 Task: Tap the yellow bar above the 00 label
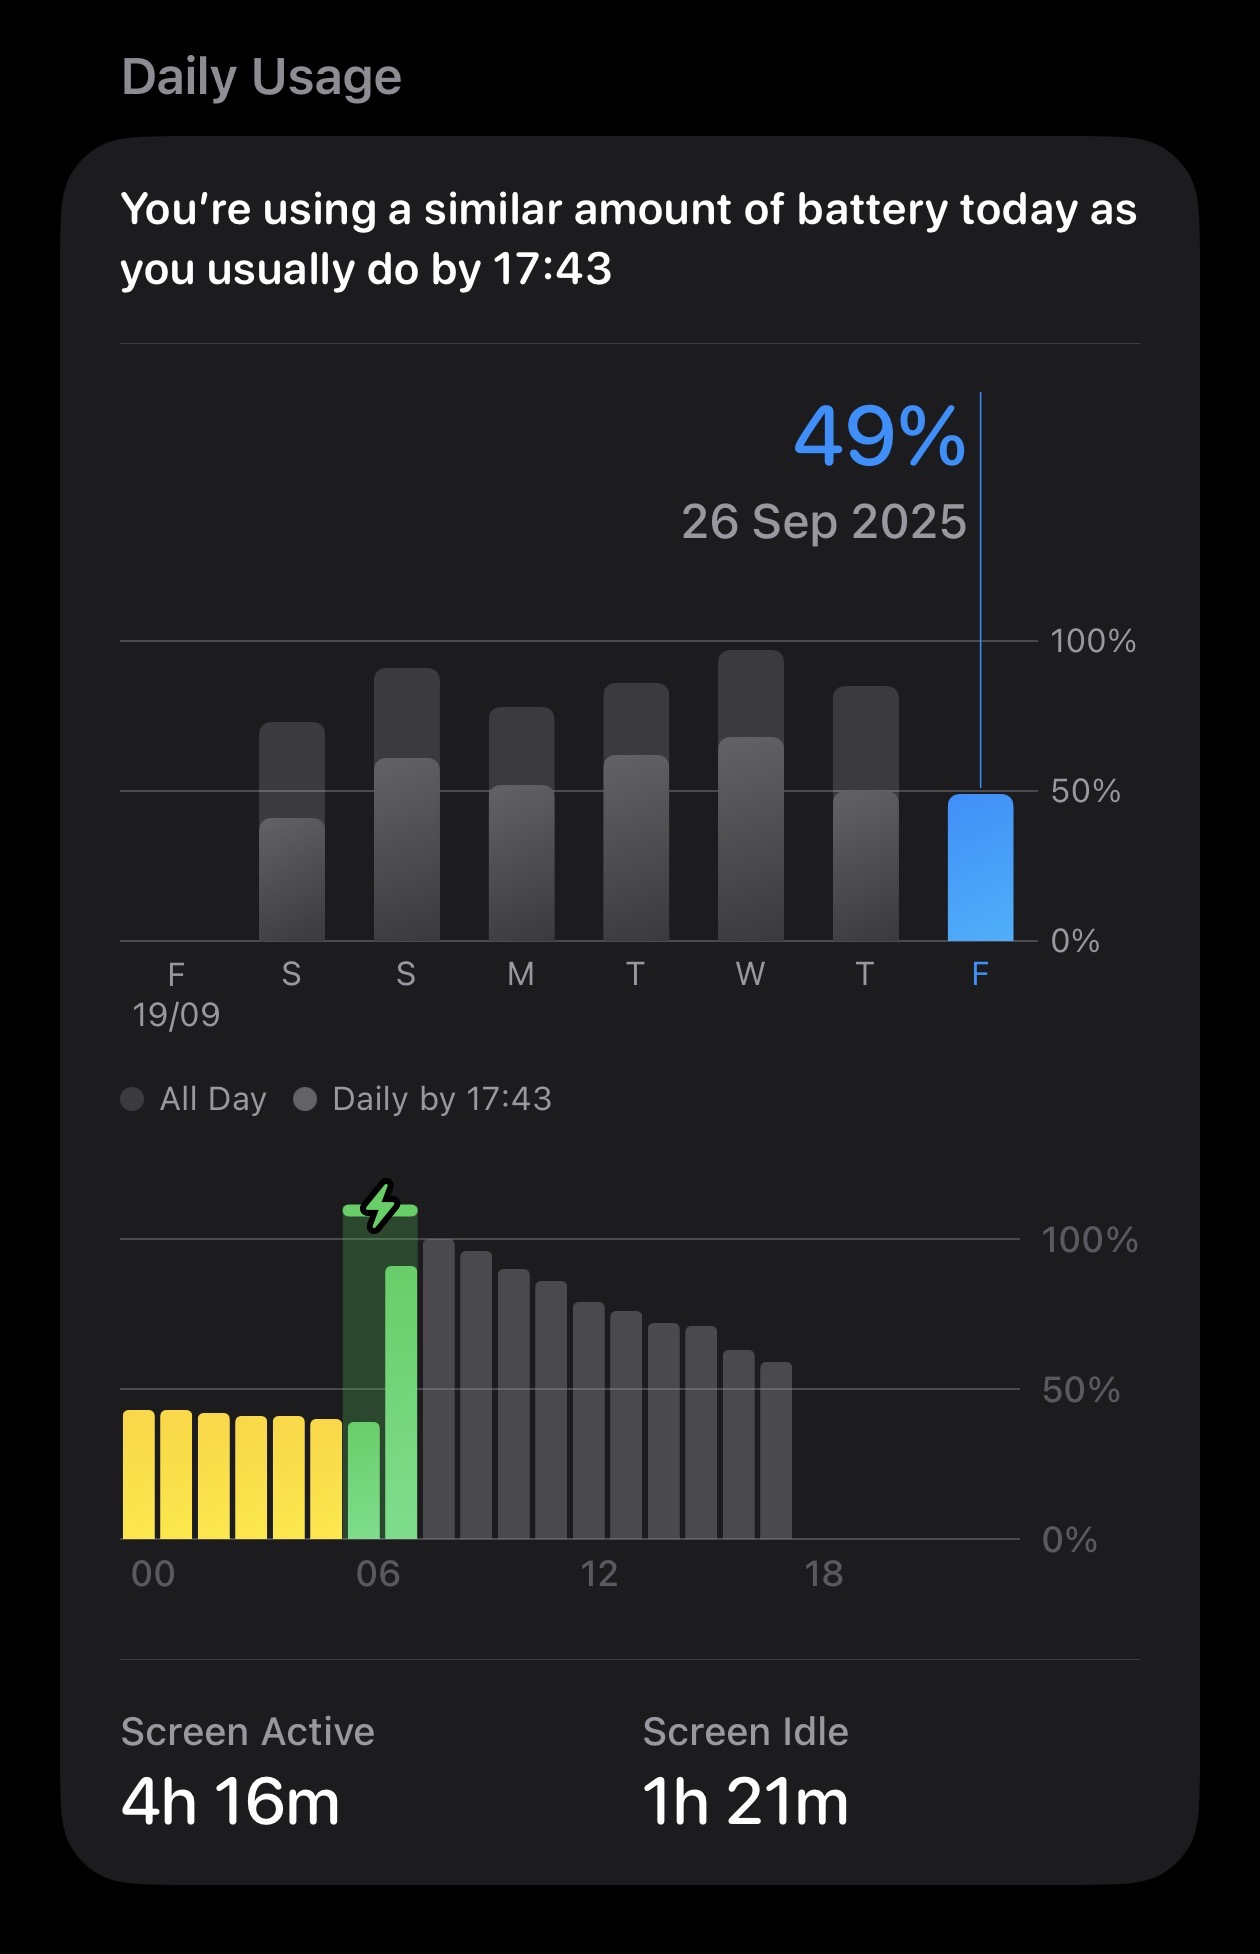point(139,1474)
